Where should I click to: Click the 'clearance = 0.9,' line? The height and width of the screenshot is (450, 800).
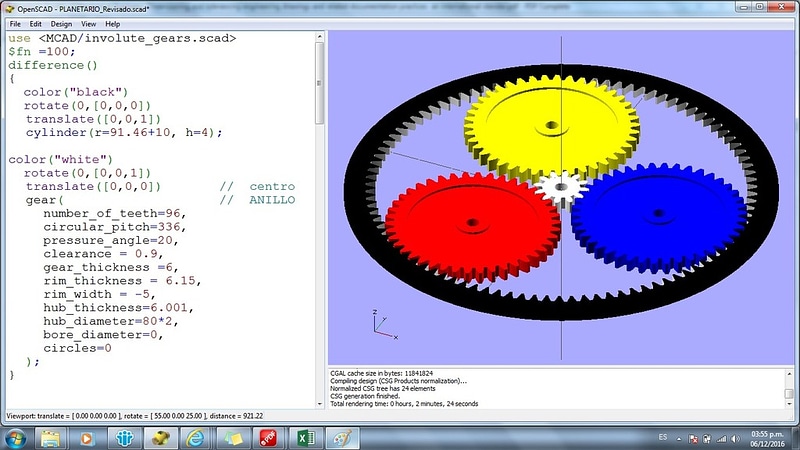click(x=103, y=254)
